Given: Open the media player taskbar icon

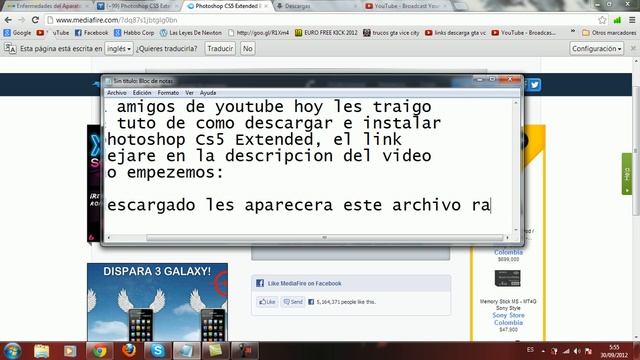Looking at the screenshot, I should pos(70,351).
